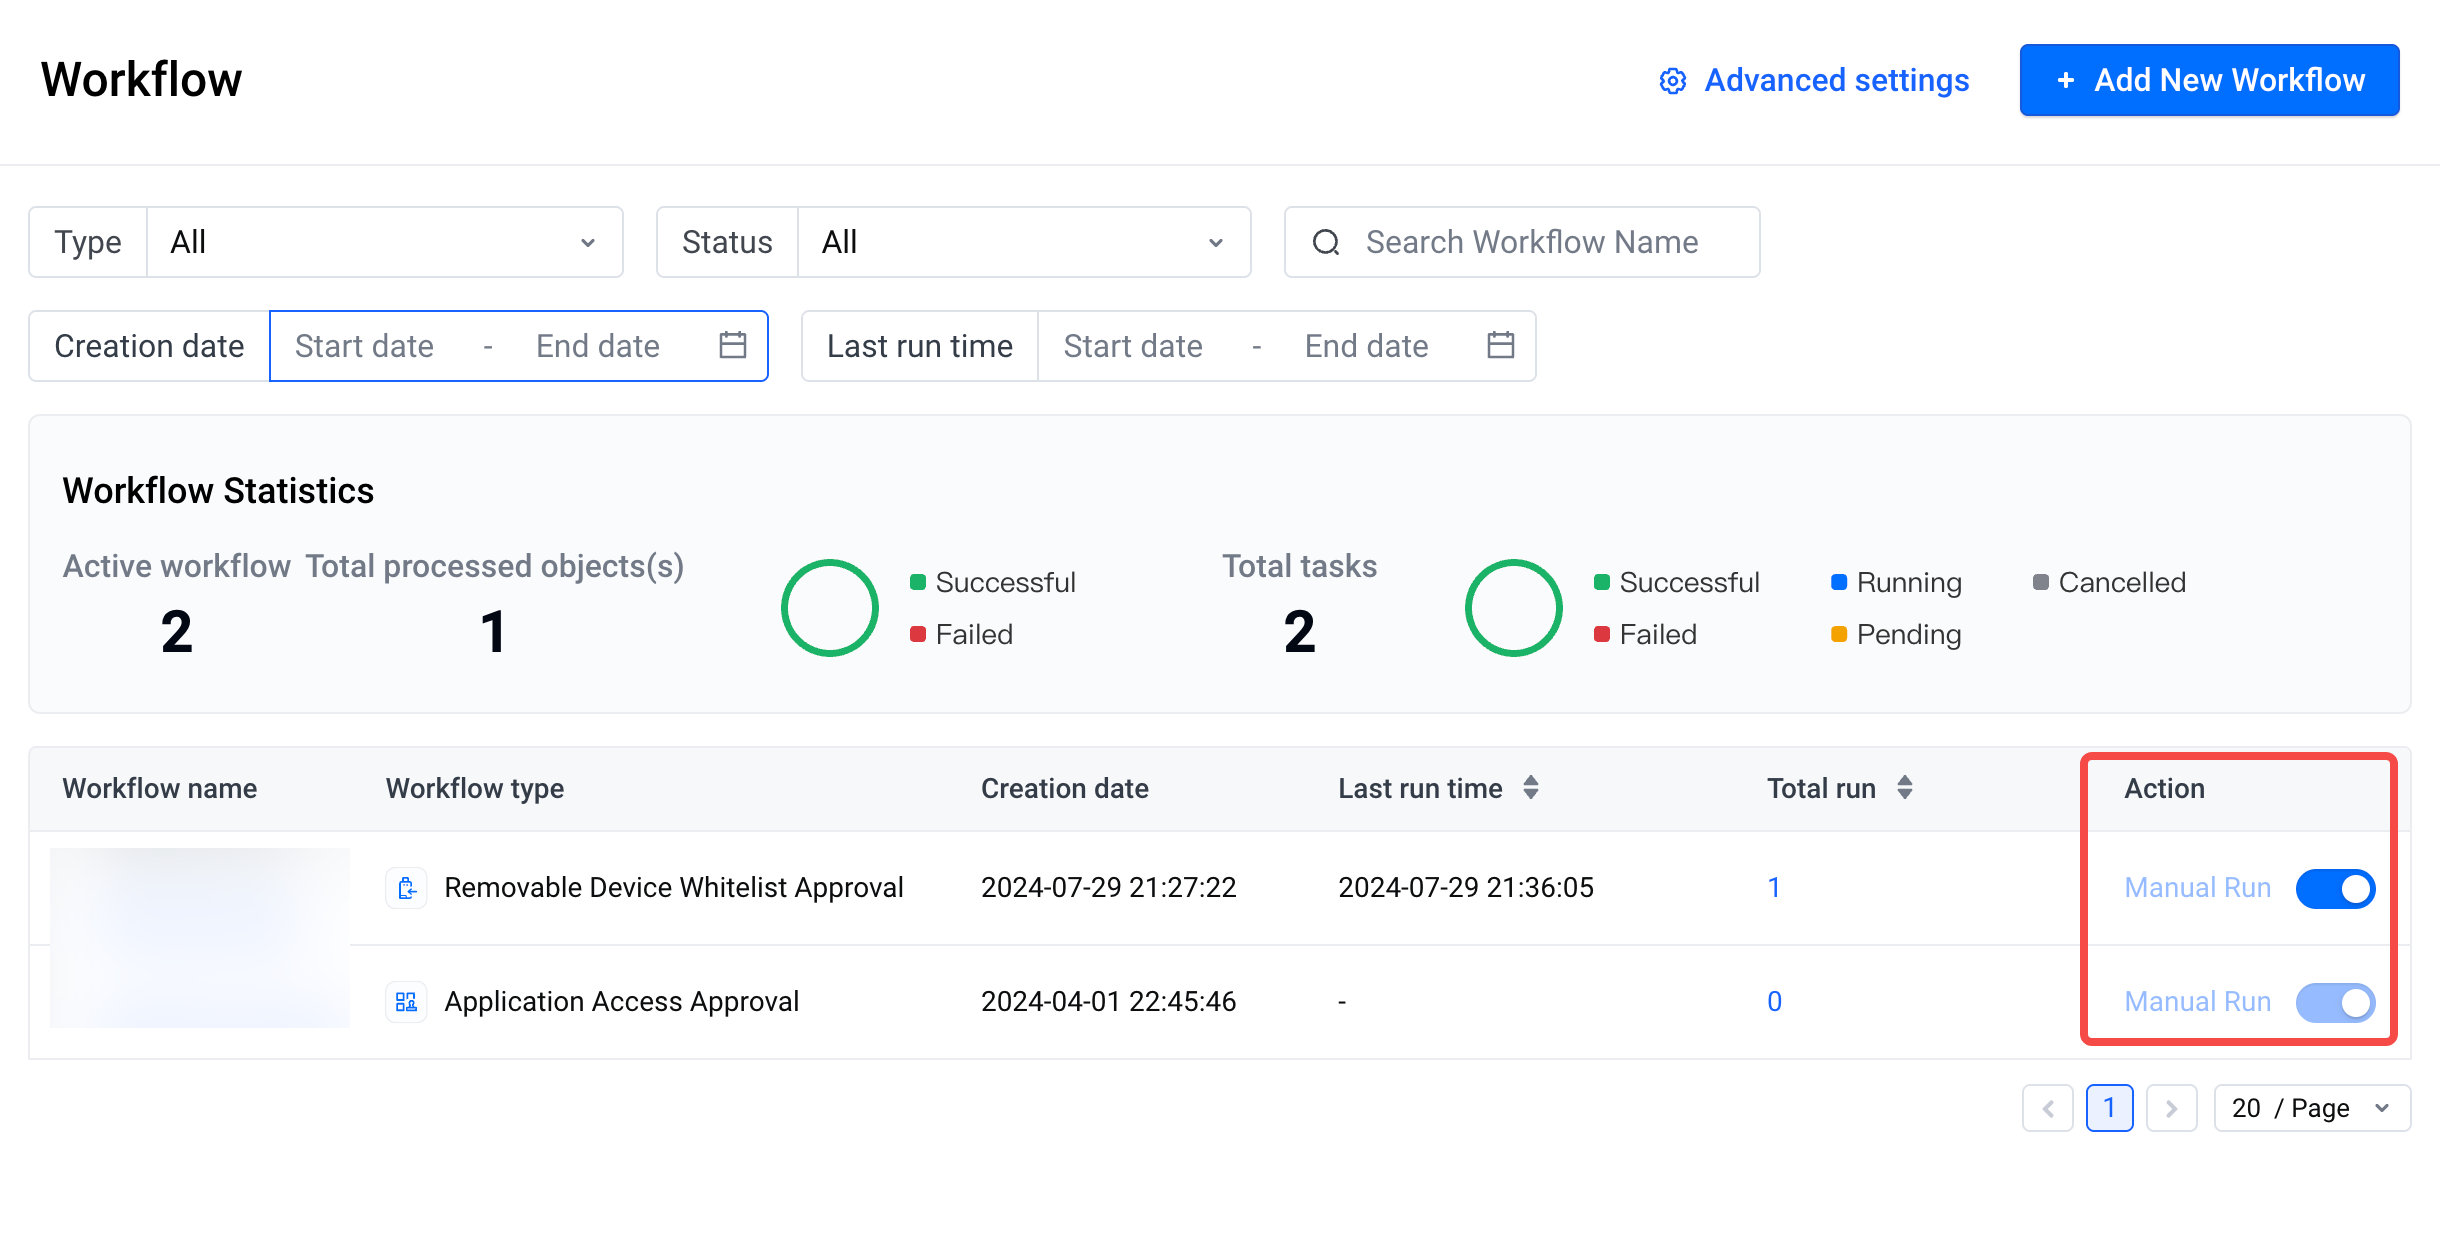Open total run count 0 link
Image resolution: width=2440 pixels, height=1246 pixels.
[1774, 1002]
